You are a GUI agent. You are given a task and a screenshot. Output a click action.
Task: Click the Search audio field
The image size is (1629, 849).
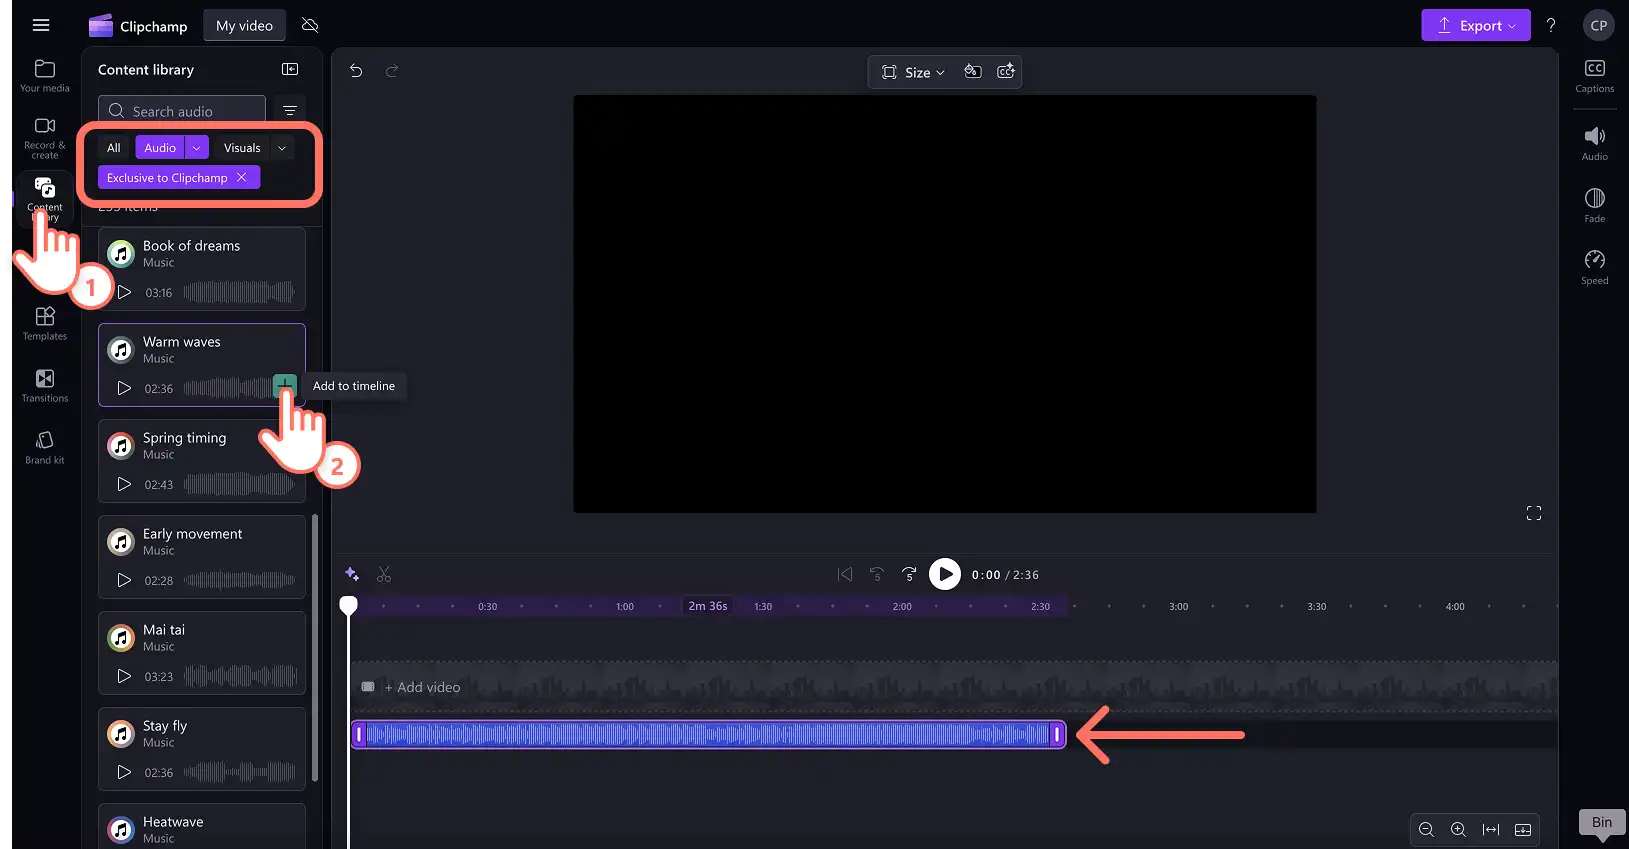tap(182, 111)
